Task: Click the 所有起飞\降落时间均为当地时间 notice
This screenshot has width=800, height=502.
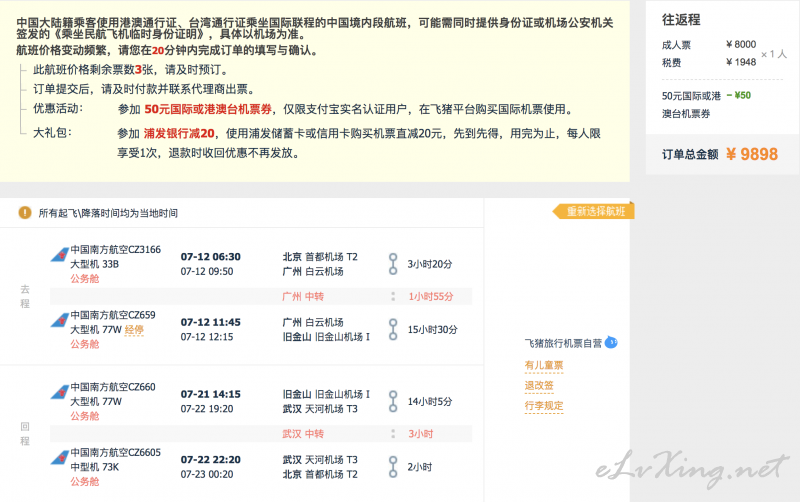Action: [108, 213]
